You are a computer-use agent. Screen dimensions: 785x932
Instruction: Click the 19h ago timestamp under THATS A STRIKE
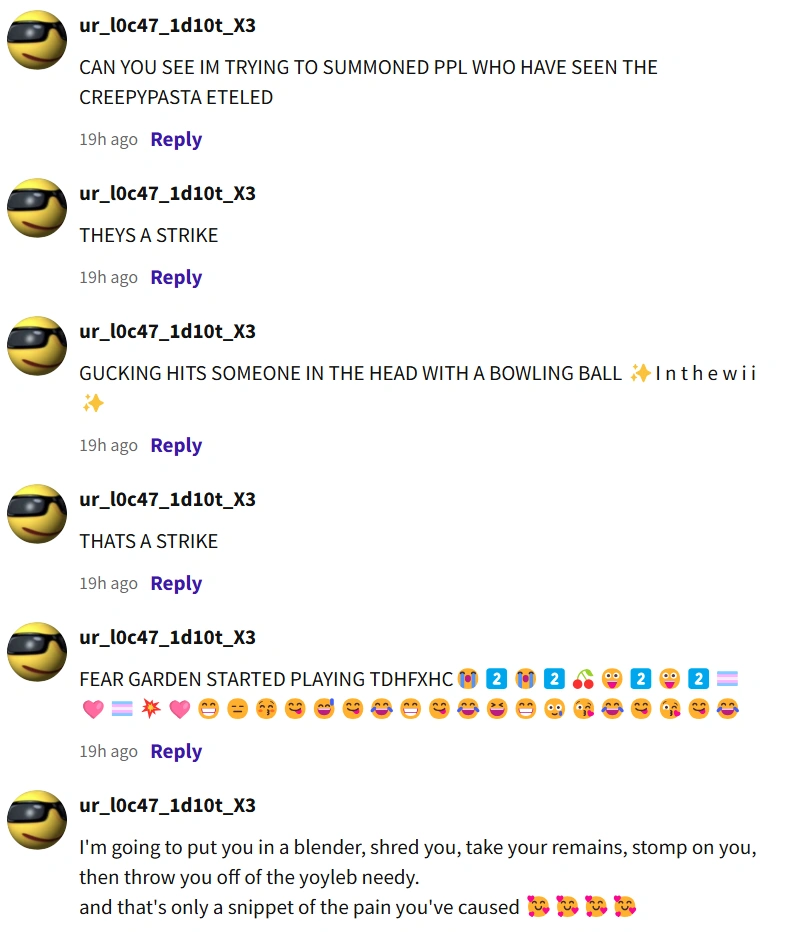point(109,584)
